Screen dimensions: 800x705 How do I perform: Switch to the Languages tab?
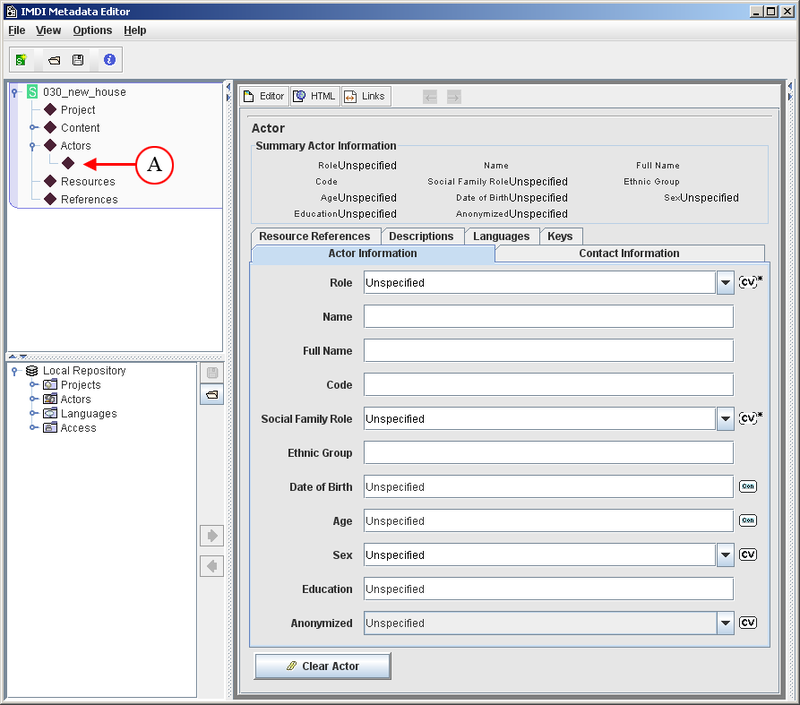coord(502,236)
